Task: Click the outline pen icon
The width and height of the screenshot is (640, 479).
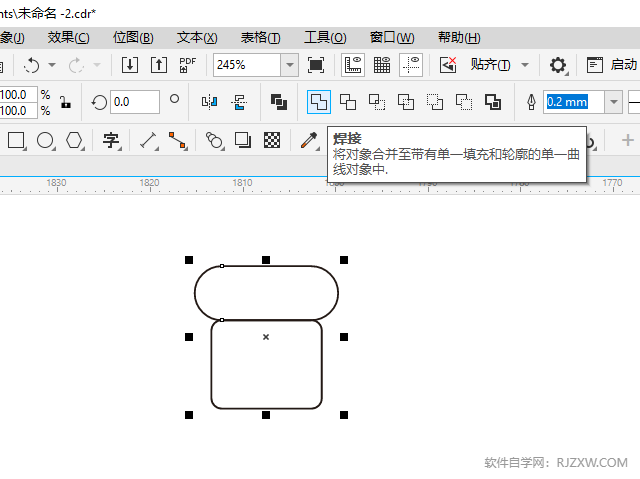Action: point(531,102)
